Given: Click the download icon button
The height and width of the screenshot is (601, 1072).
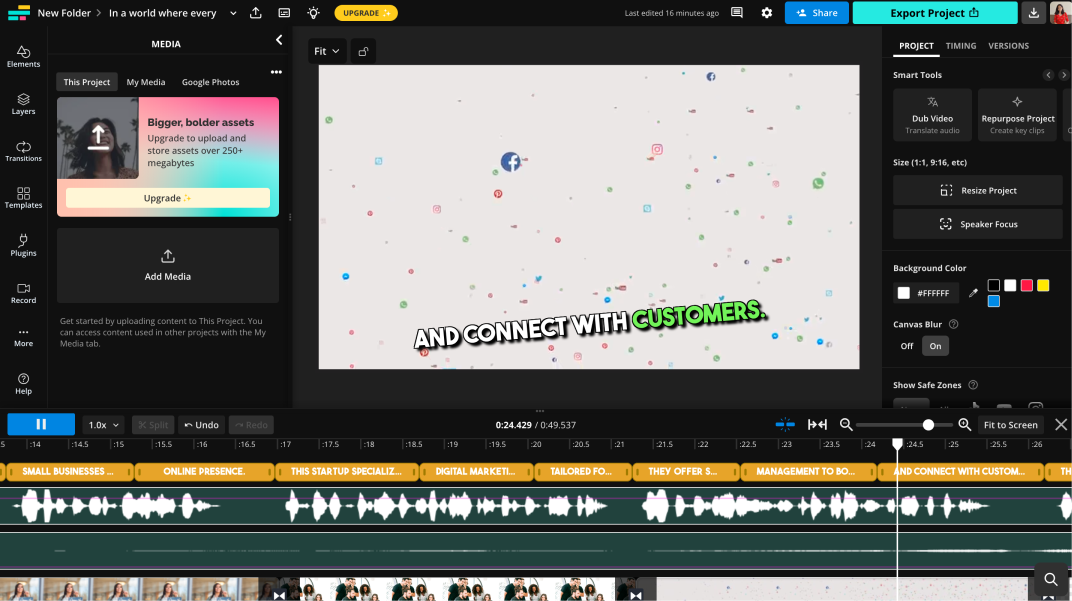Looking at the screenshot, I should (x=1034, y=13).
